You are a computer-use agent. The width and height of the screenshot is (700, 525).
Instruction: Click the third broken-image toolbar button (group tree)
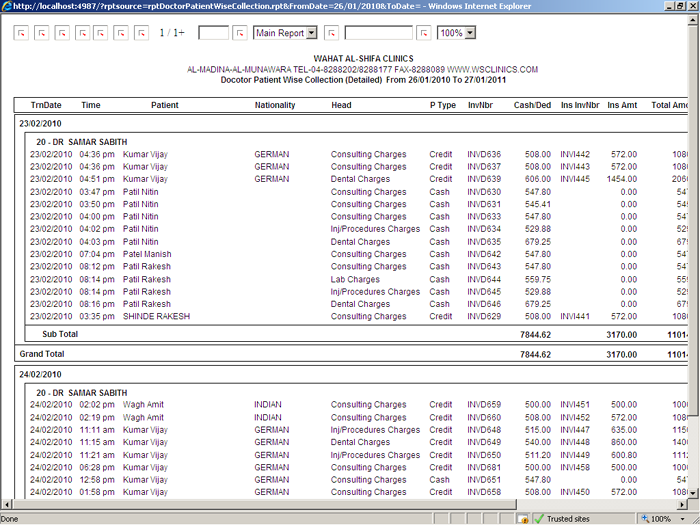coord(62,33)
